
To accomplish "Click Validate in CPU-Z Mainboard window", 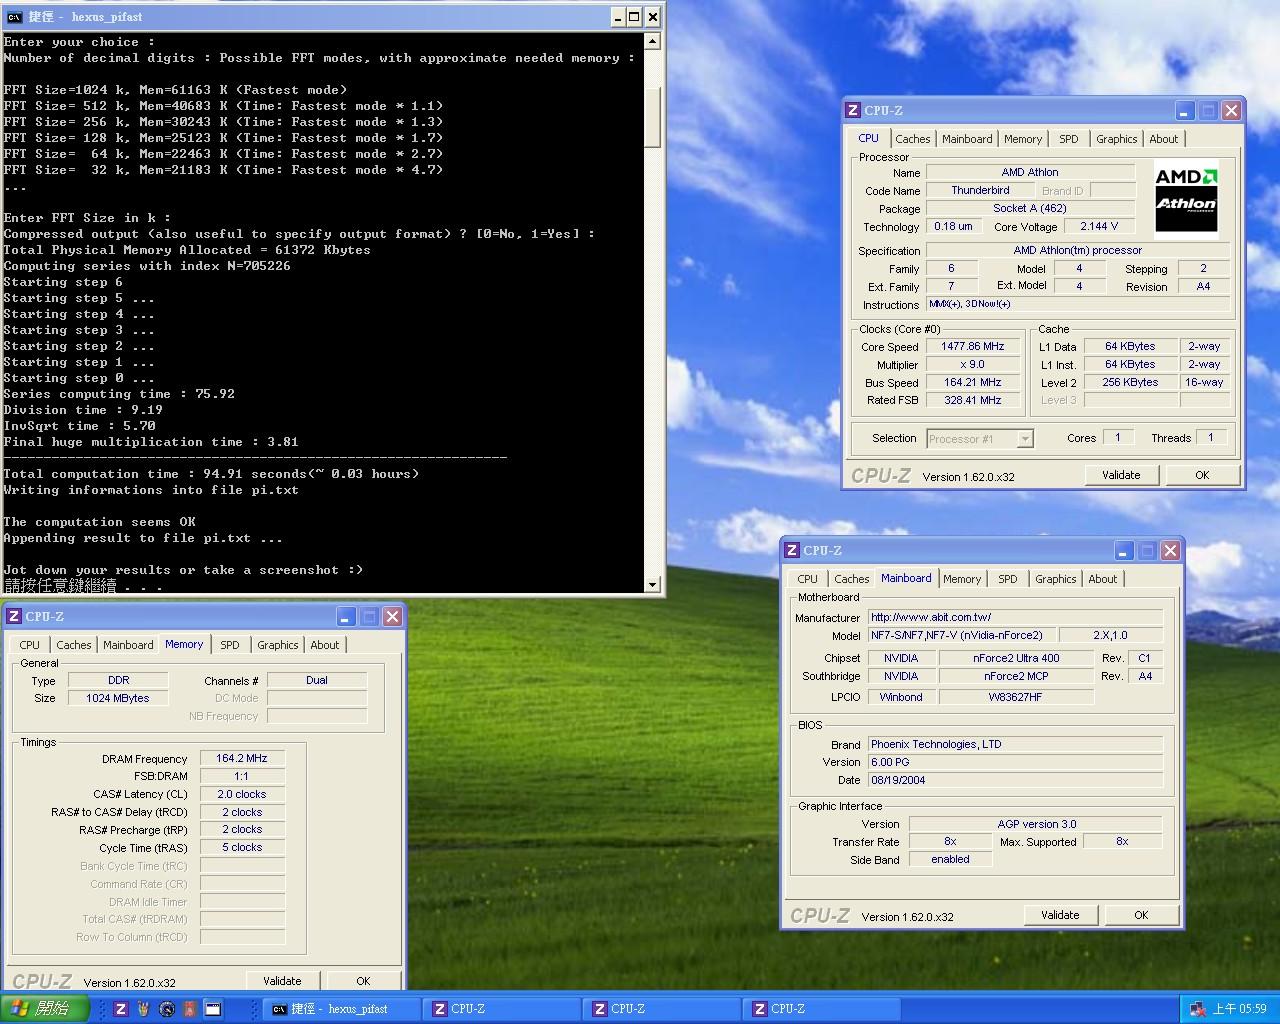I will 1060,915.
